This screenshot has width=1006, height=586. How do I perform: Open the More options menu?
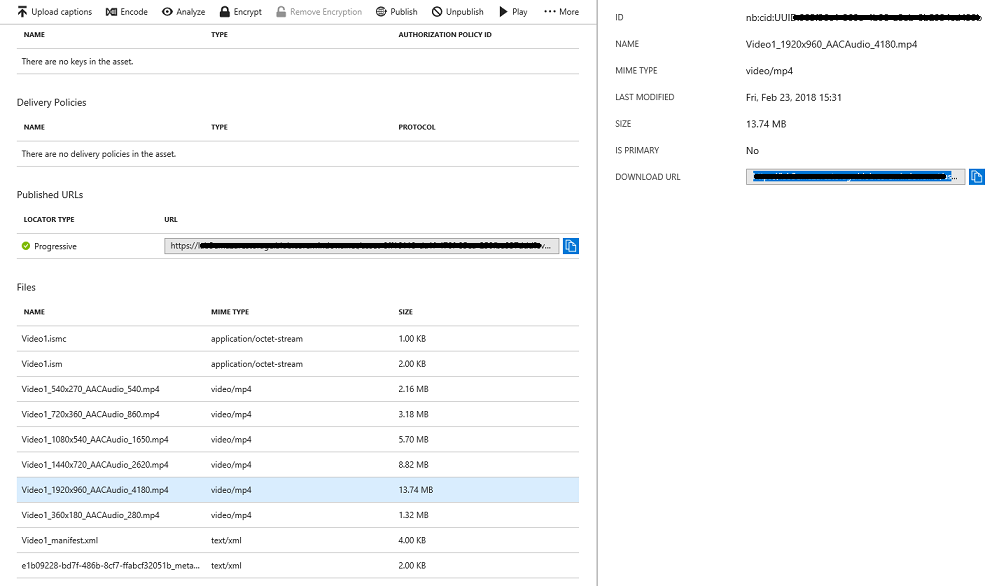point(558,12)
